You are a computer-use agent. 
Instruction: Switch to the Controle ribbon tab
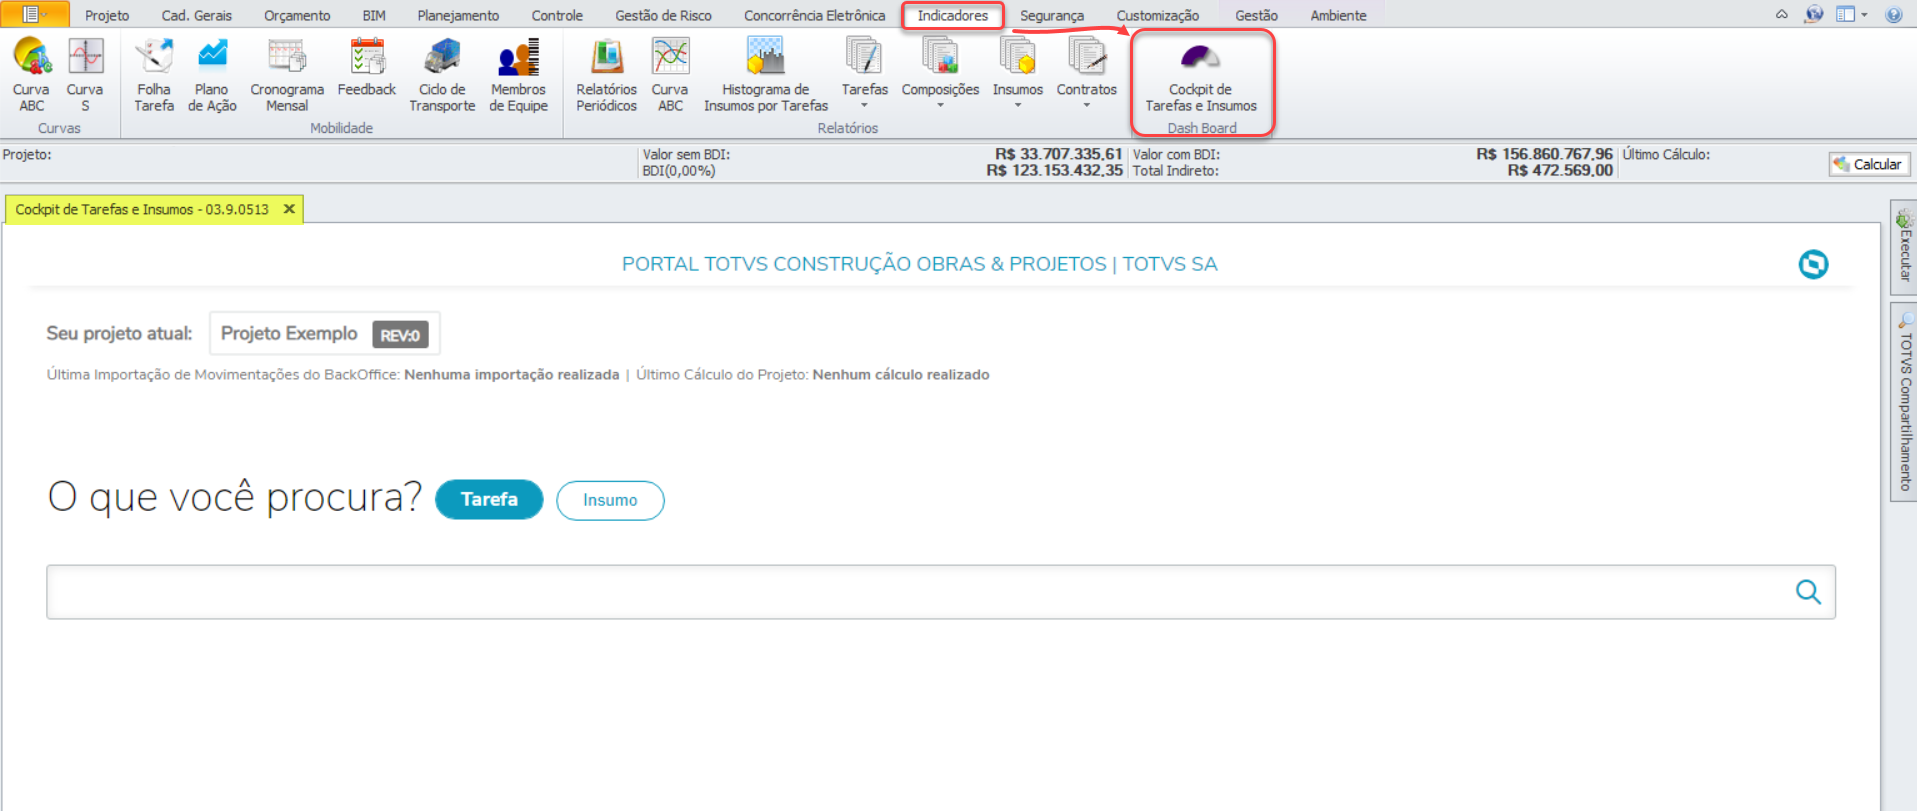coord(557,15)
